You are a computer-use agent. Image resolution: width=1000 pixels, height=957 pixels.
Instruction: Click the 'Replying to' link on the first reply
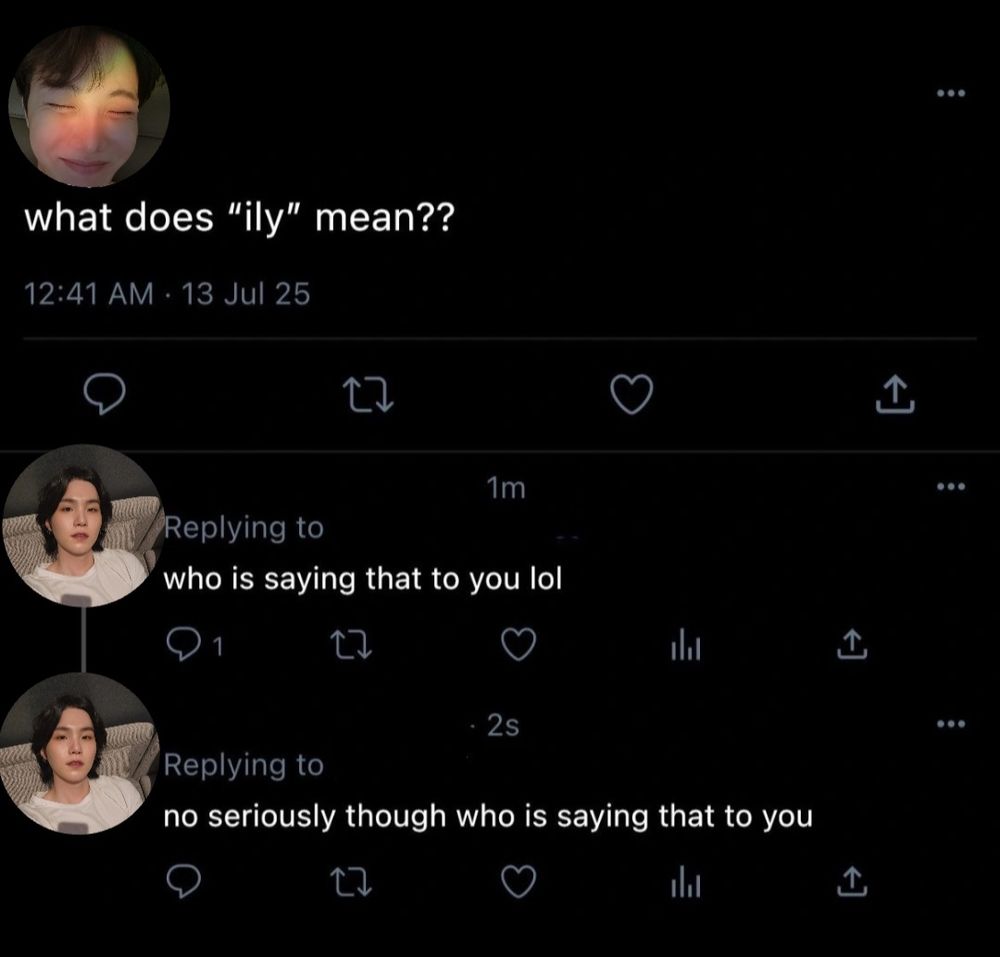click(x=245, y=527)
